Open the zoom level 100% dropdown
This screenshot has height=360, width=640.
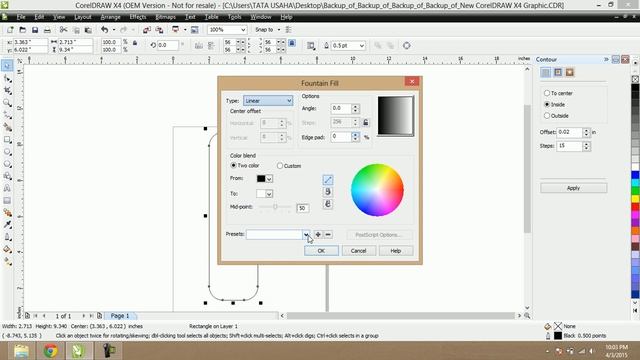pos(243,30)
